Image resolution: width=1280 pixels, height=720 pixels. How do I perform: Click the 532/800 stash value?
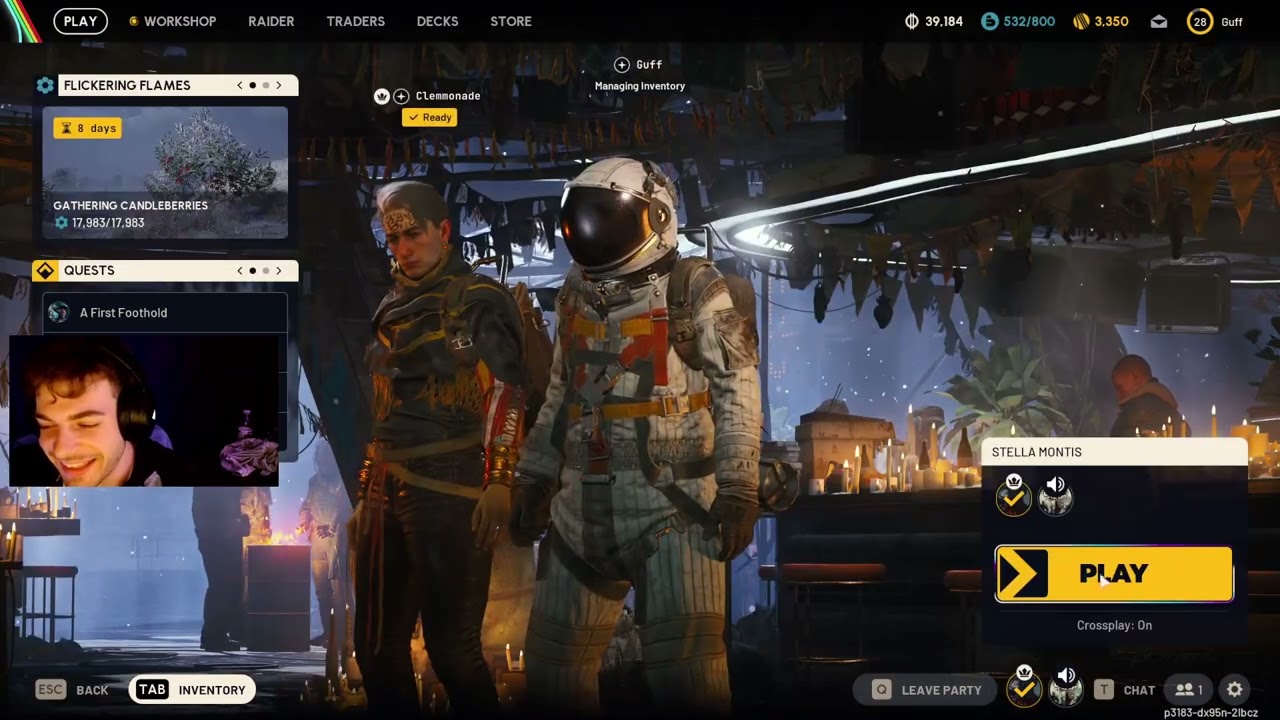[1029, 21]
